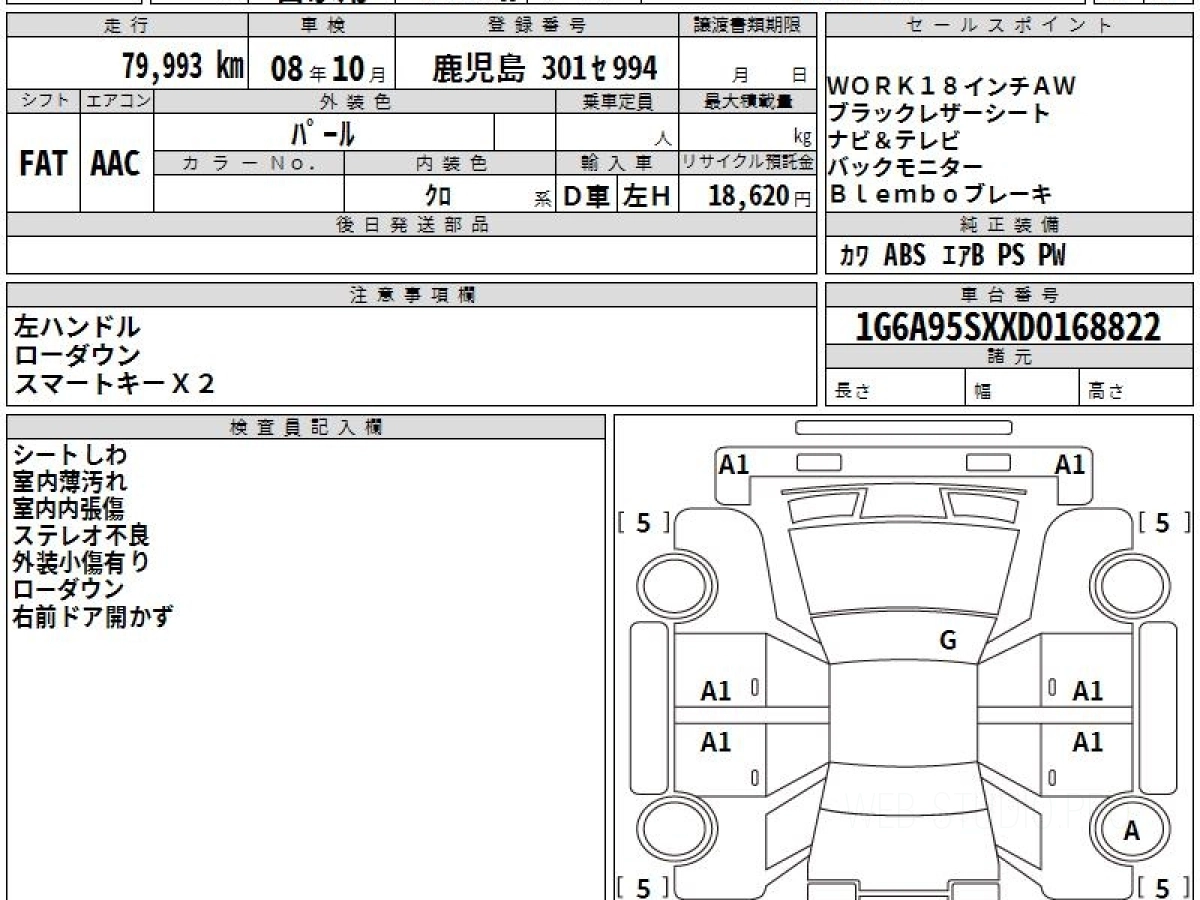The height and width of the screenshot is (900, 1200).
Task: Select the AAC air-conditioner value
Action: coord(116,164)
